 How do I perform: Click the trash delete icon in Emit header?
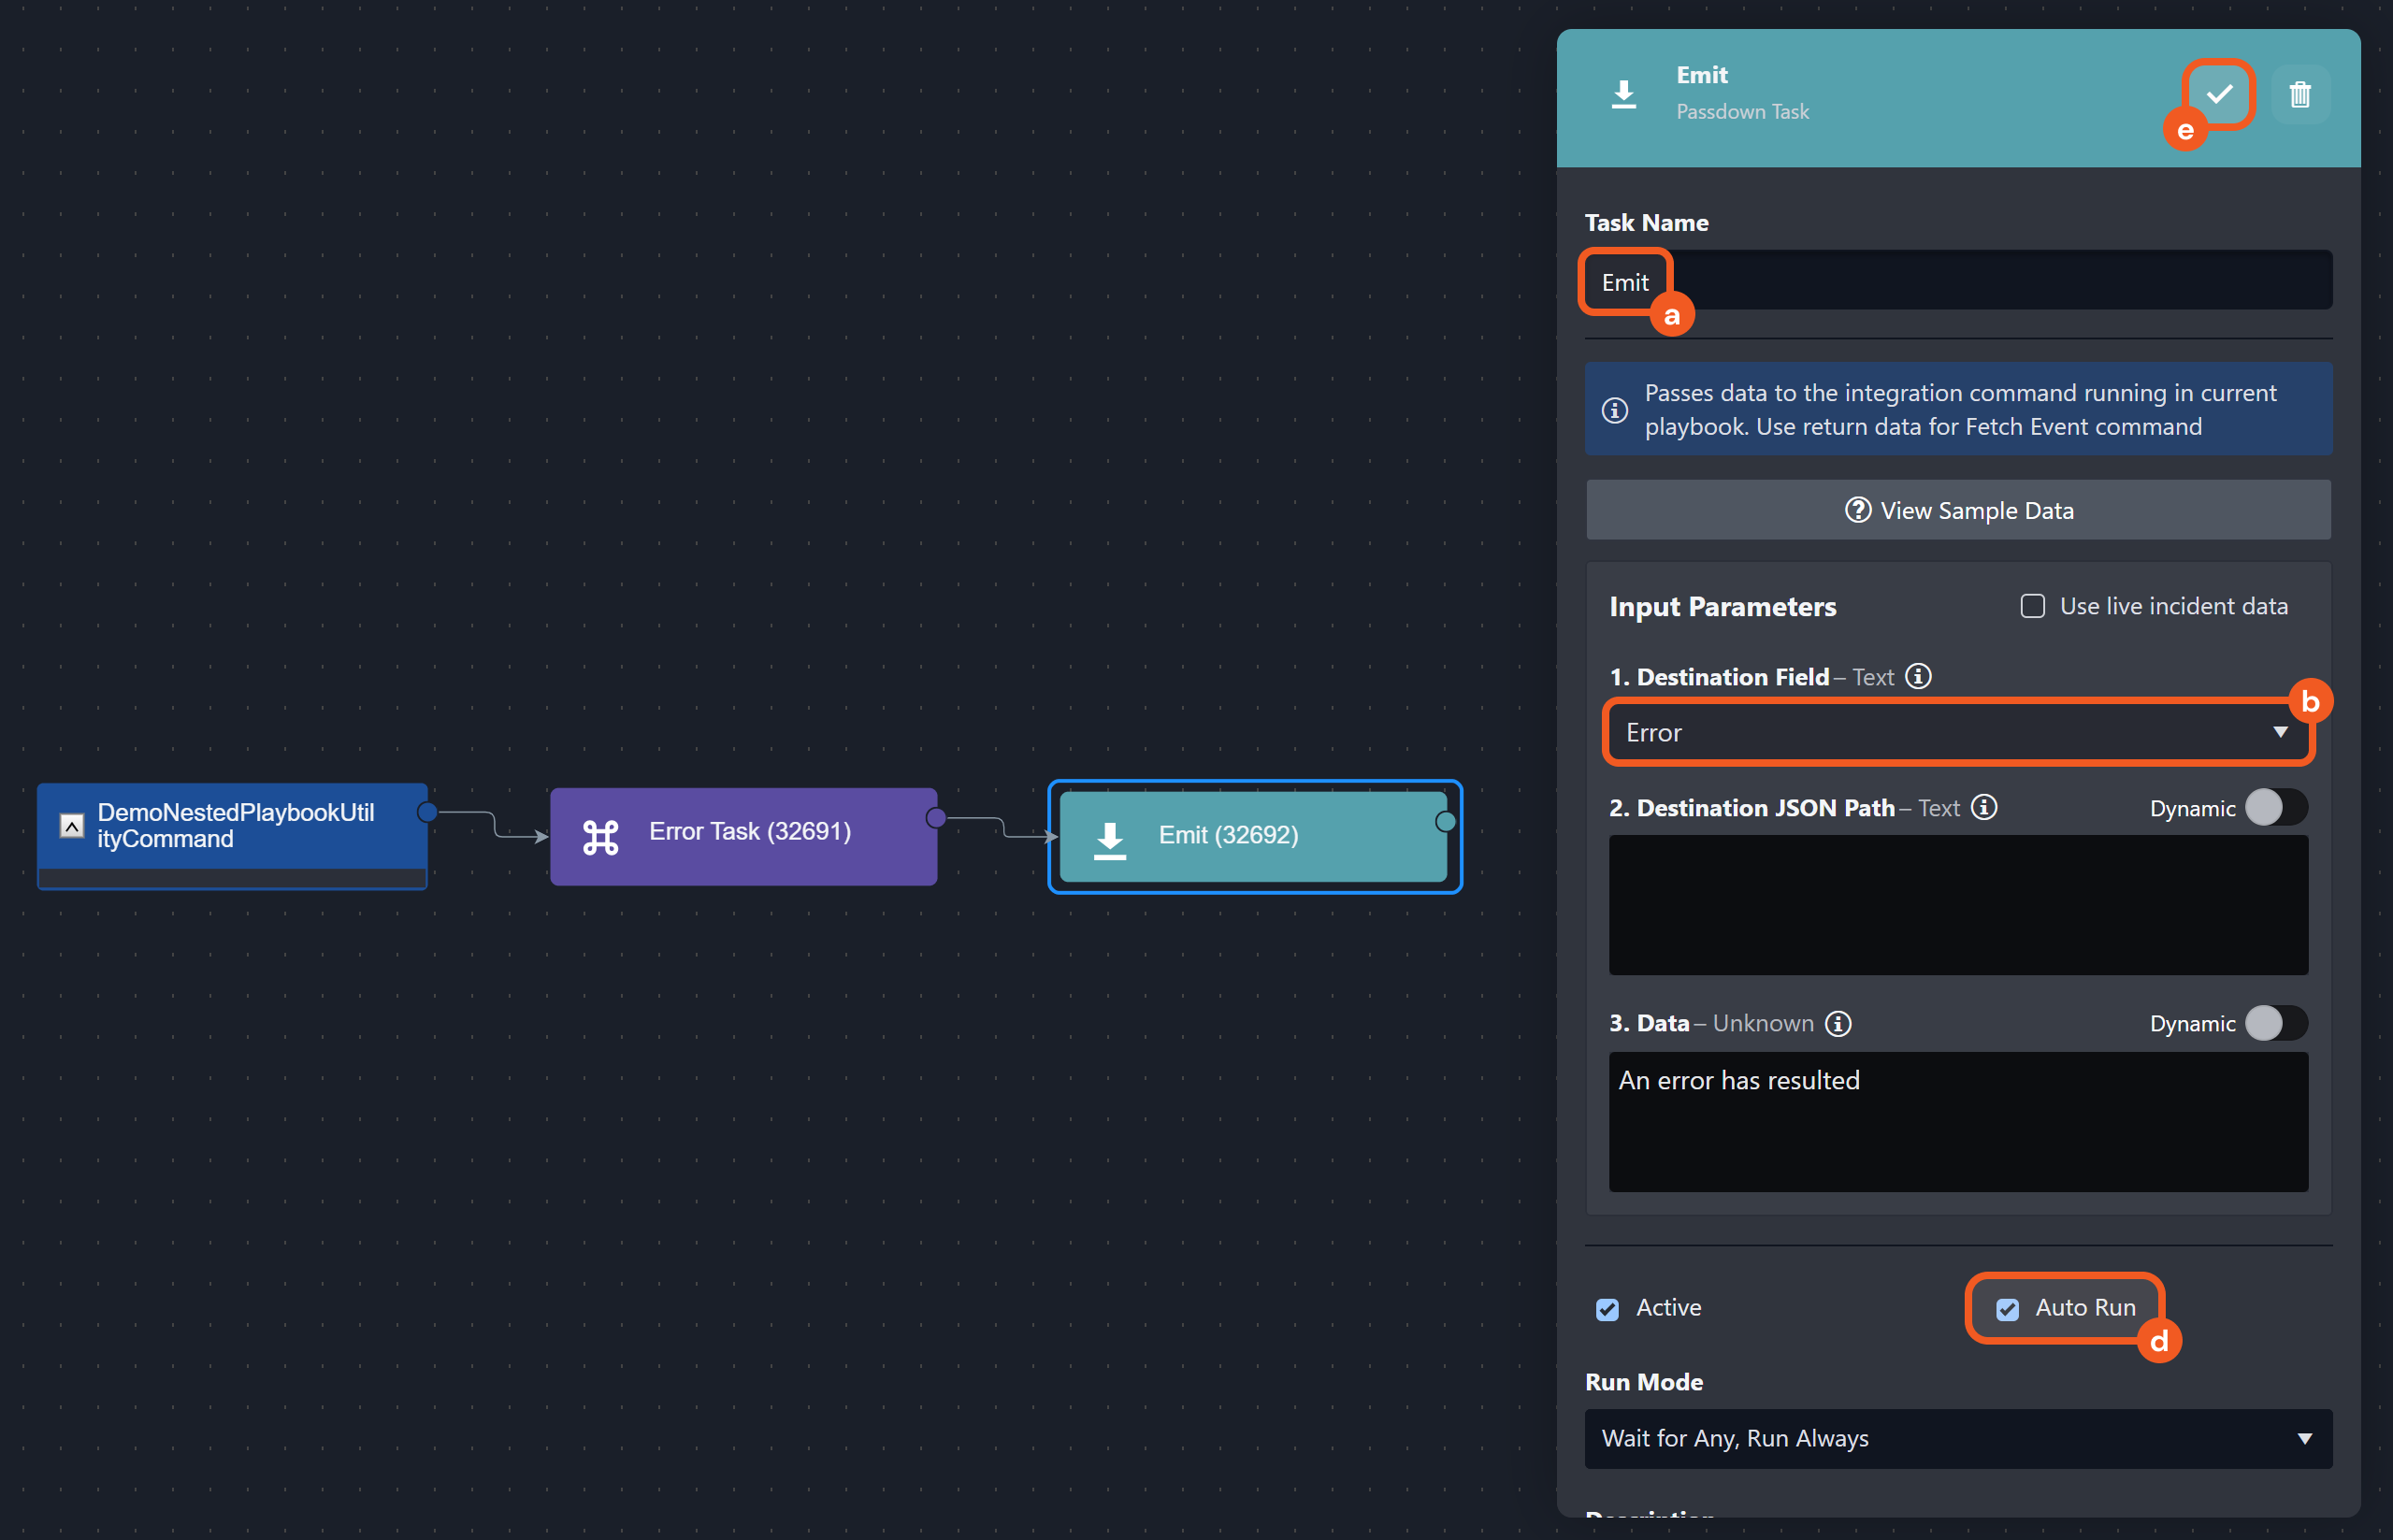click(2300, 94)
